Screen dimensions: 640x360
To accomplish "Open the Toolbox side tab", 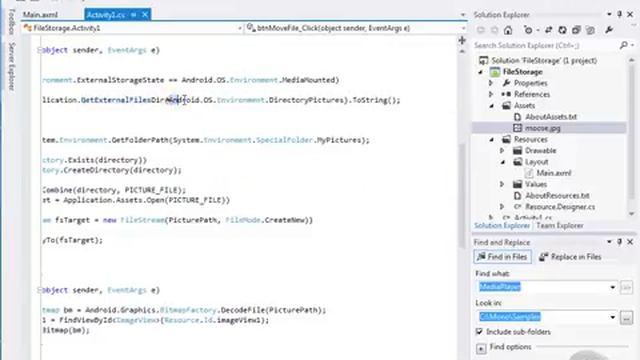I will point(11,22).
